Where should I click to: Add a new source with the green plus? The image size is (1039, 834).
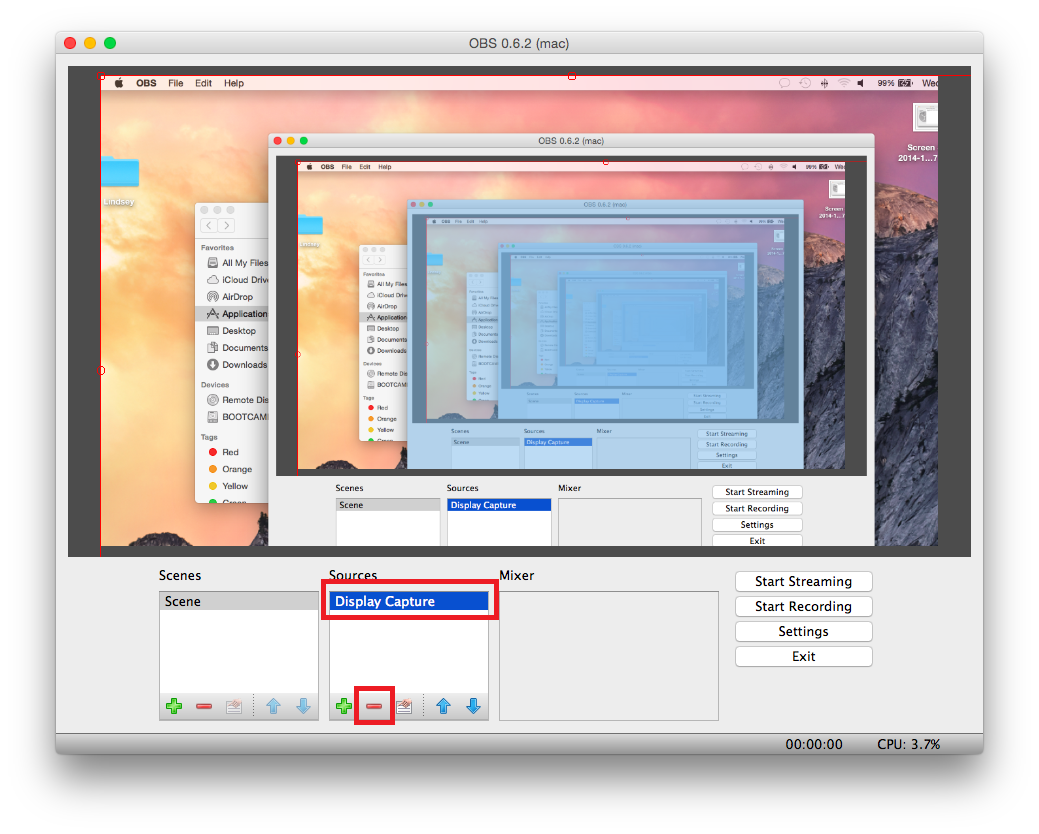coord(344,706)
